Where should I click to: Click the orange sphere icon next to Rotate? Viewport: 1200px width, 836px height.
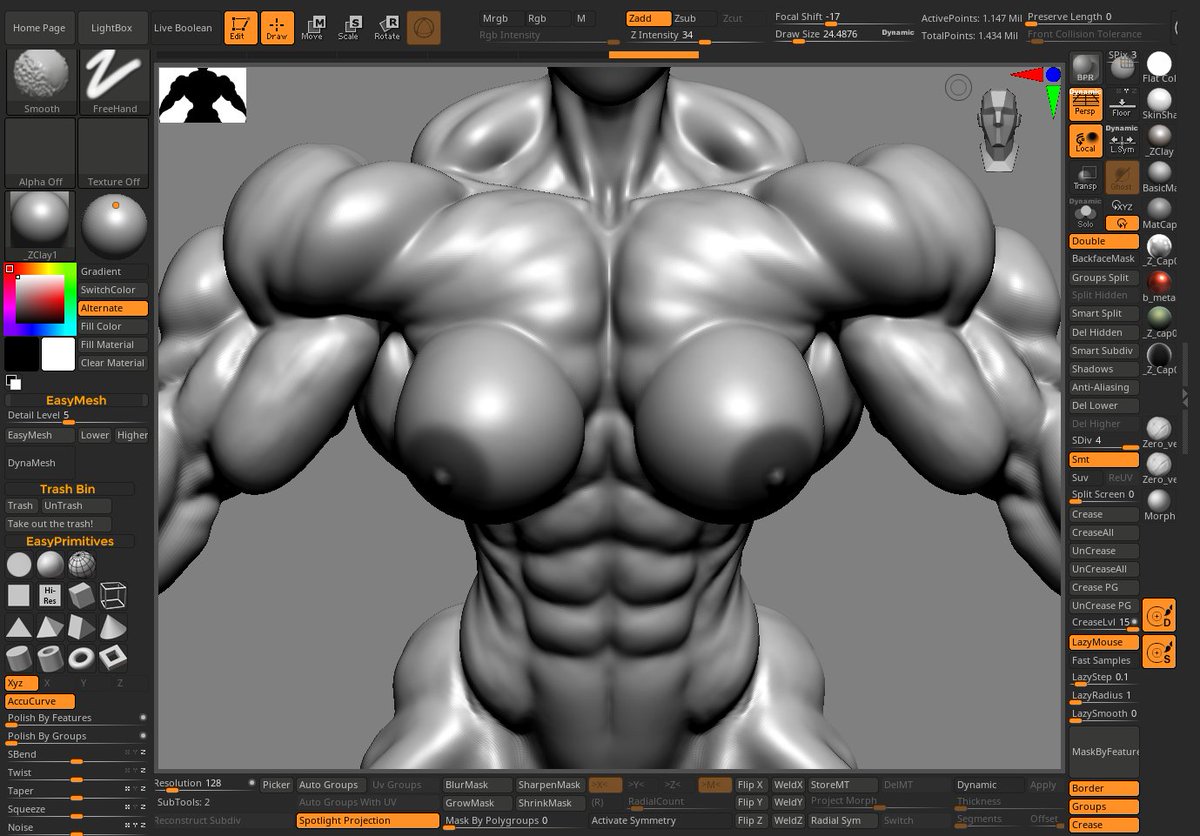click(424, 28)
